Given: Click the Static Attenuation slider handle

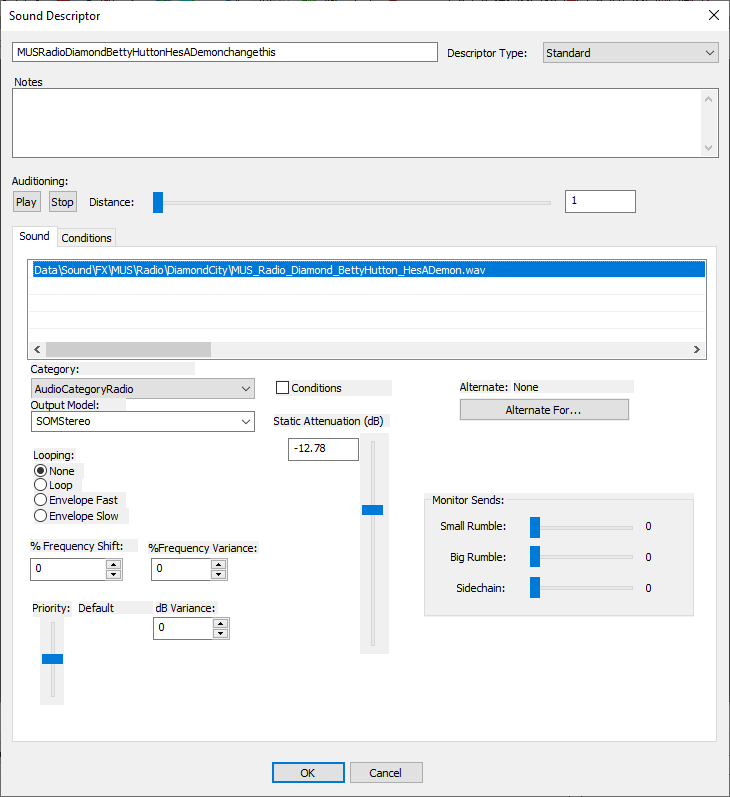Looking at the screenshot, I should pyautogui.click(x=373, y=510).
